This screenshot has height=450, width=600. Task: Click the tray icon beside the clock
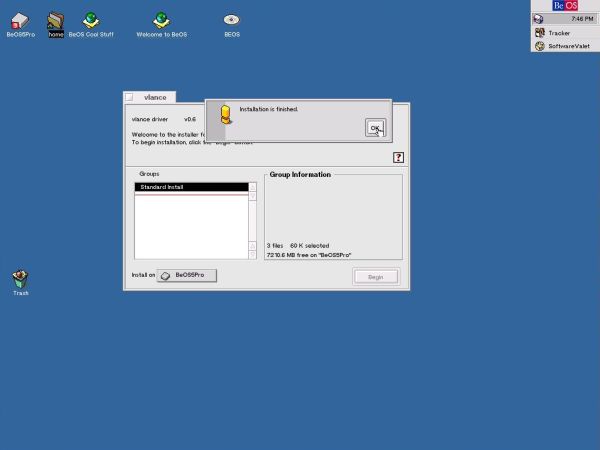[538, 19]
